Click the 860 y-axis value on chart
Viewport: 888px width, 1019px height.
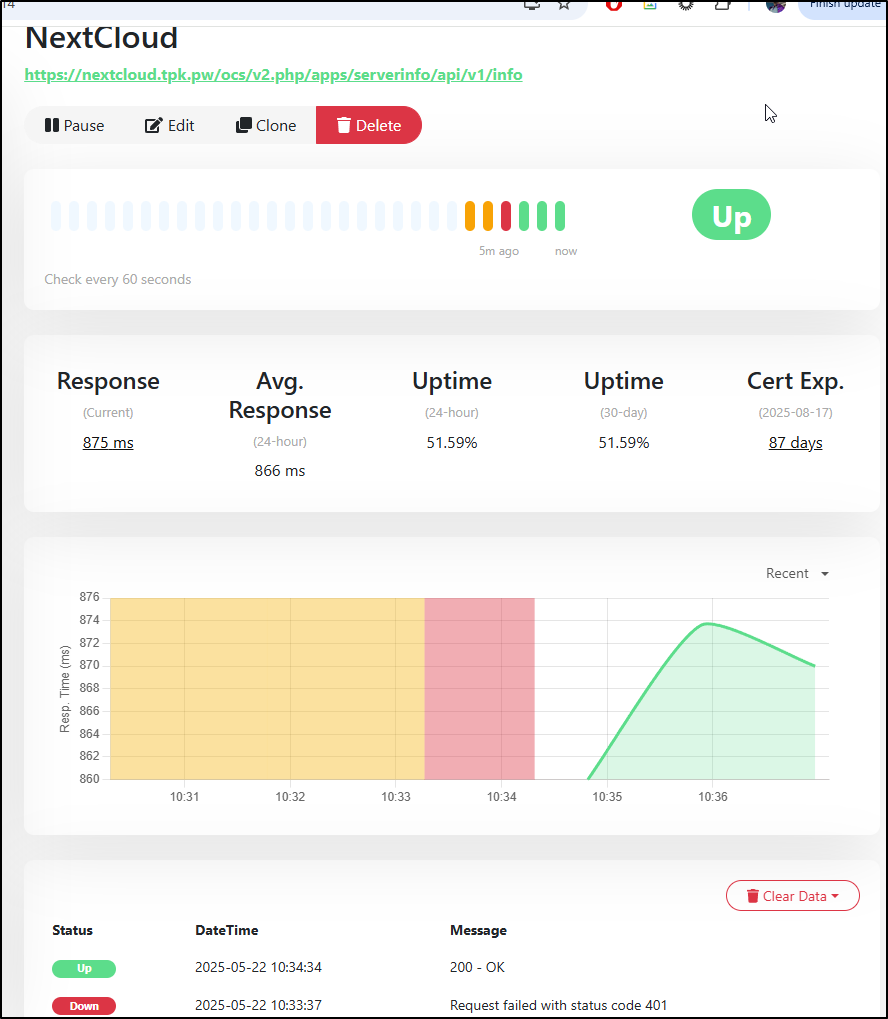tap(90, 779)
